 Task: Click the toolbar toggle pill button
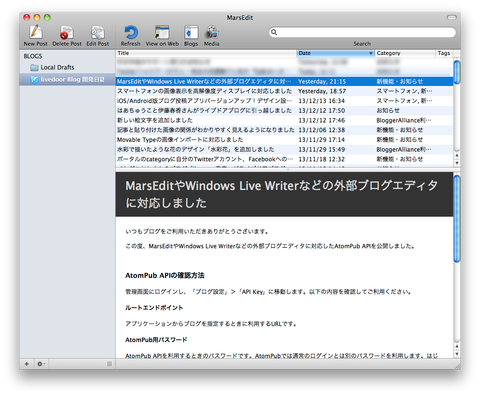(451, 17)
